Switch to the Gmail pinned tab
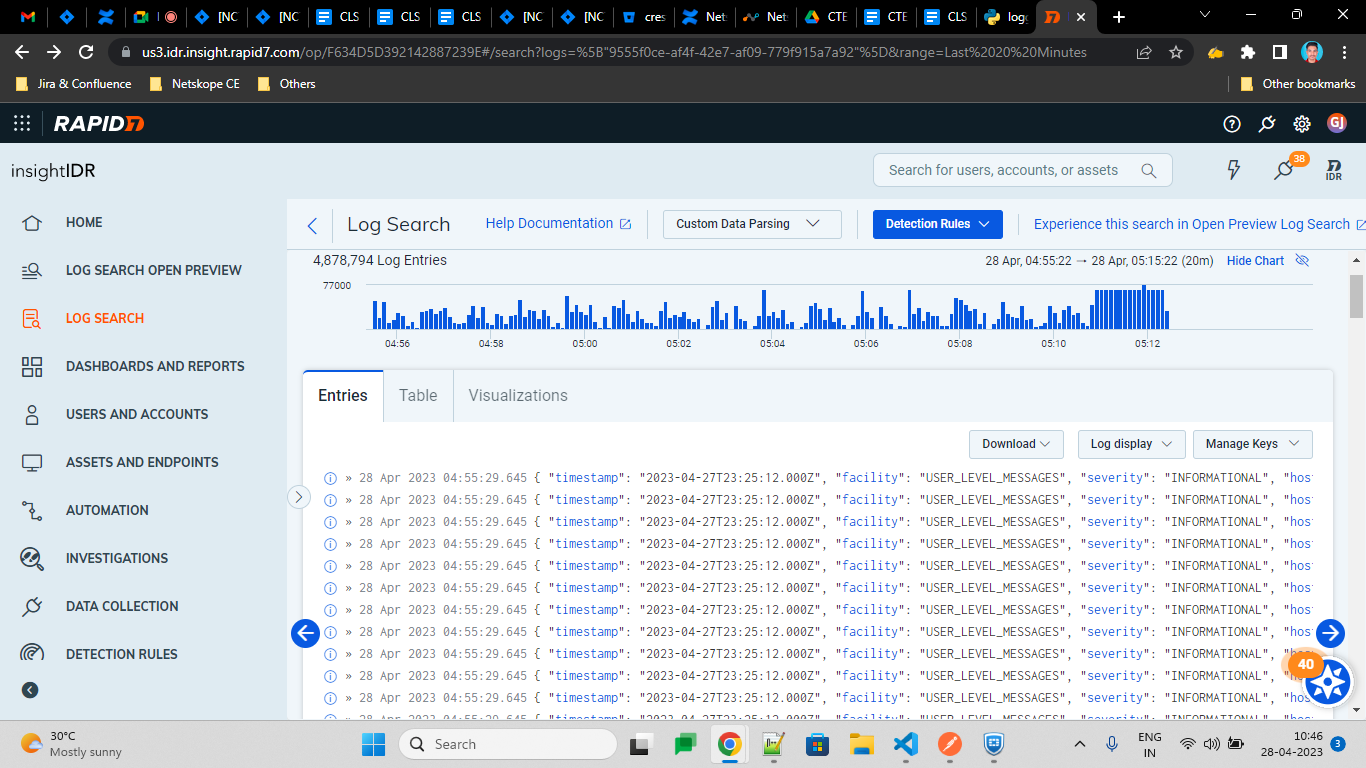 click(28, 17)
